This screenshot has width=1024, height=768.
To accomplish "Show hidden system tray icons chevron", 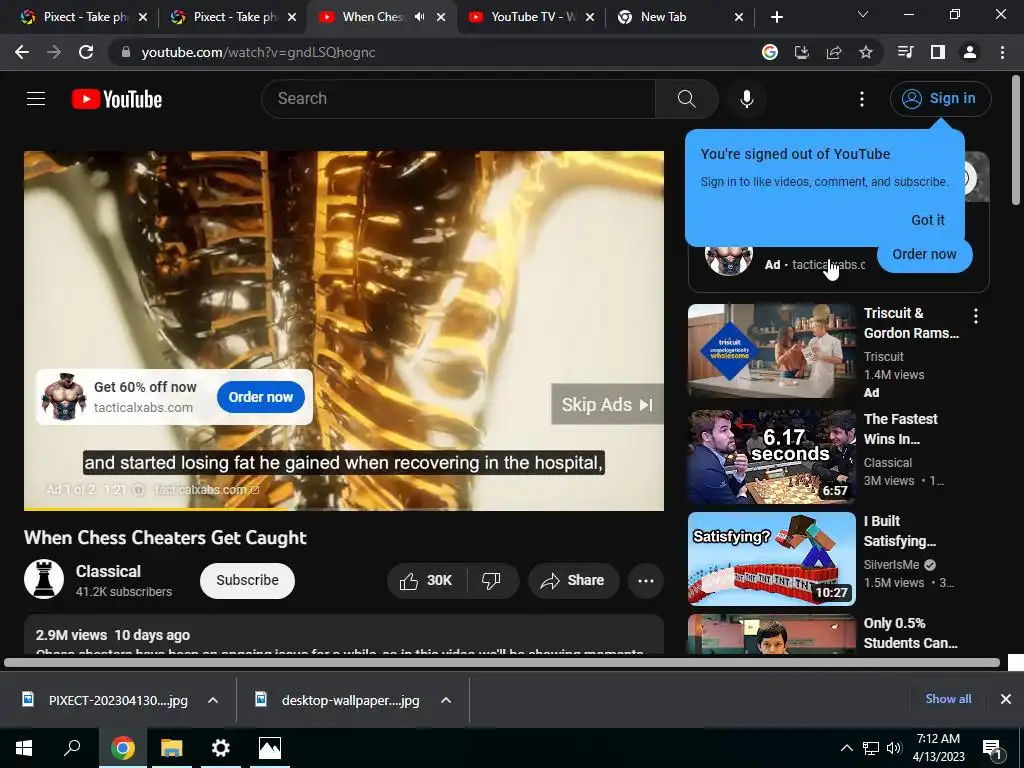I will [x=846, y=748].
